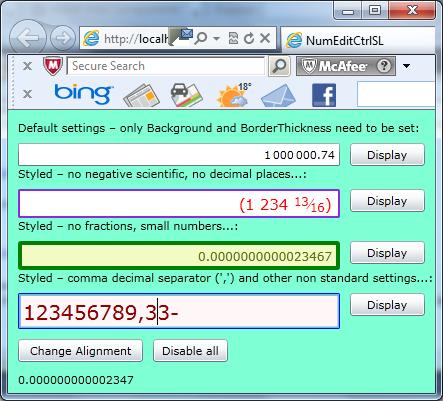Click the Internet Explorer page icon in address bar
The height and width of the screenshot is (401, 443).
pyautogui.click(x=91, y=38)
